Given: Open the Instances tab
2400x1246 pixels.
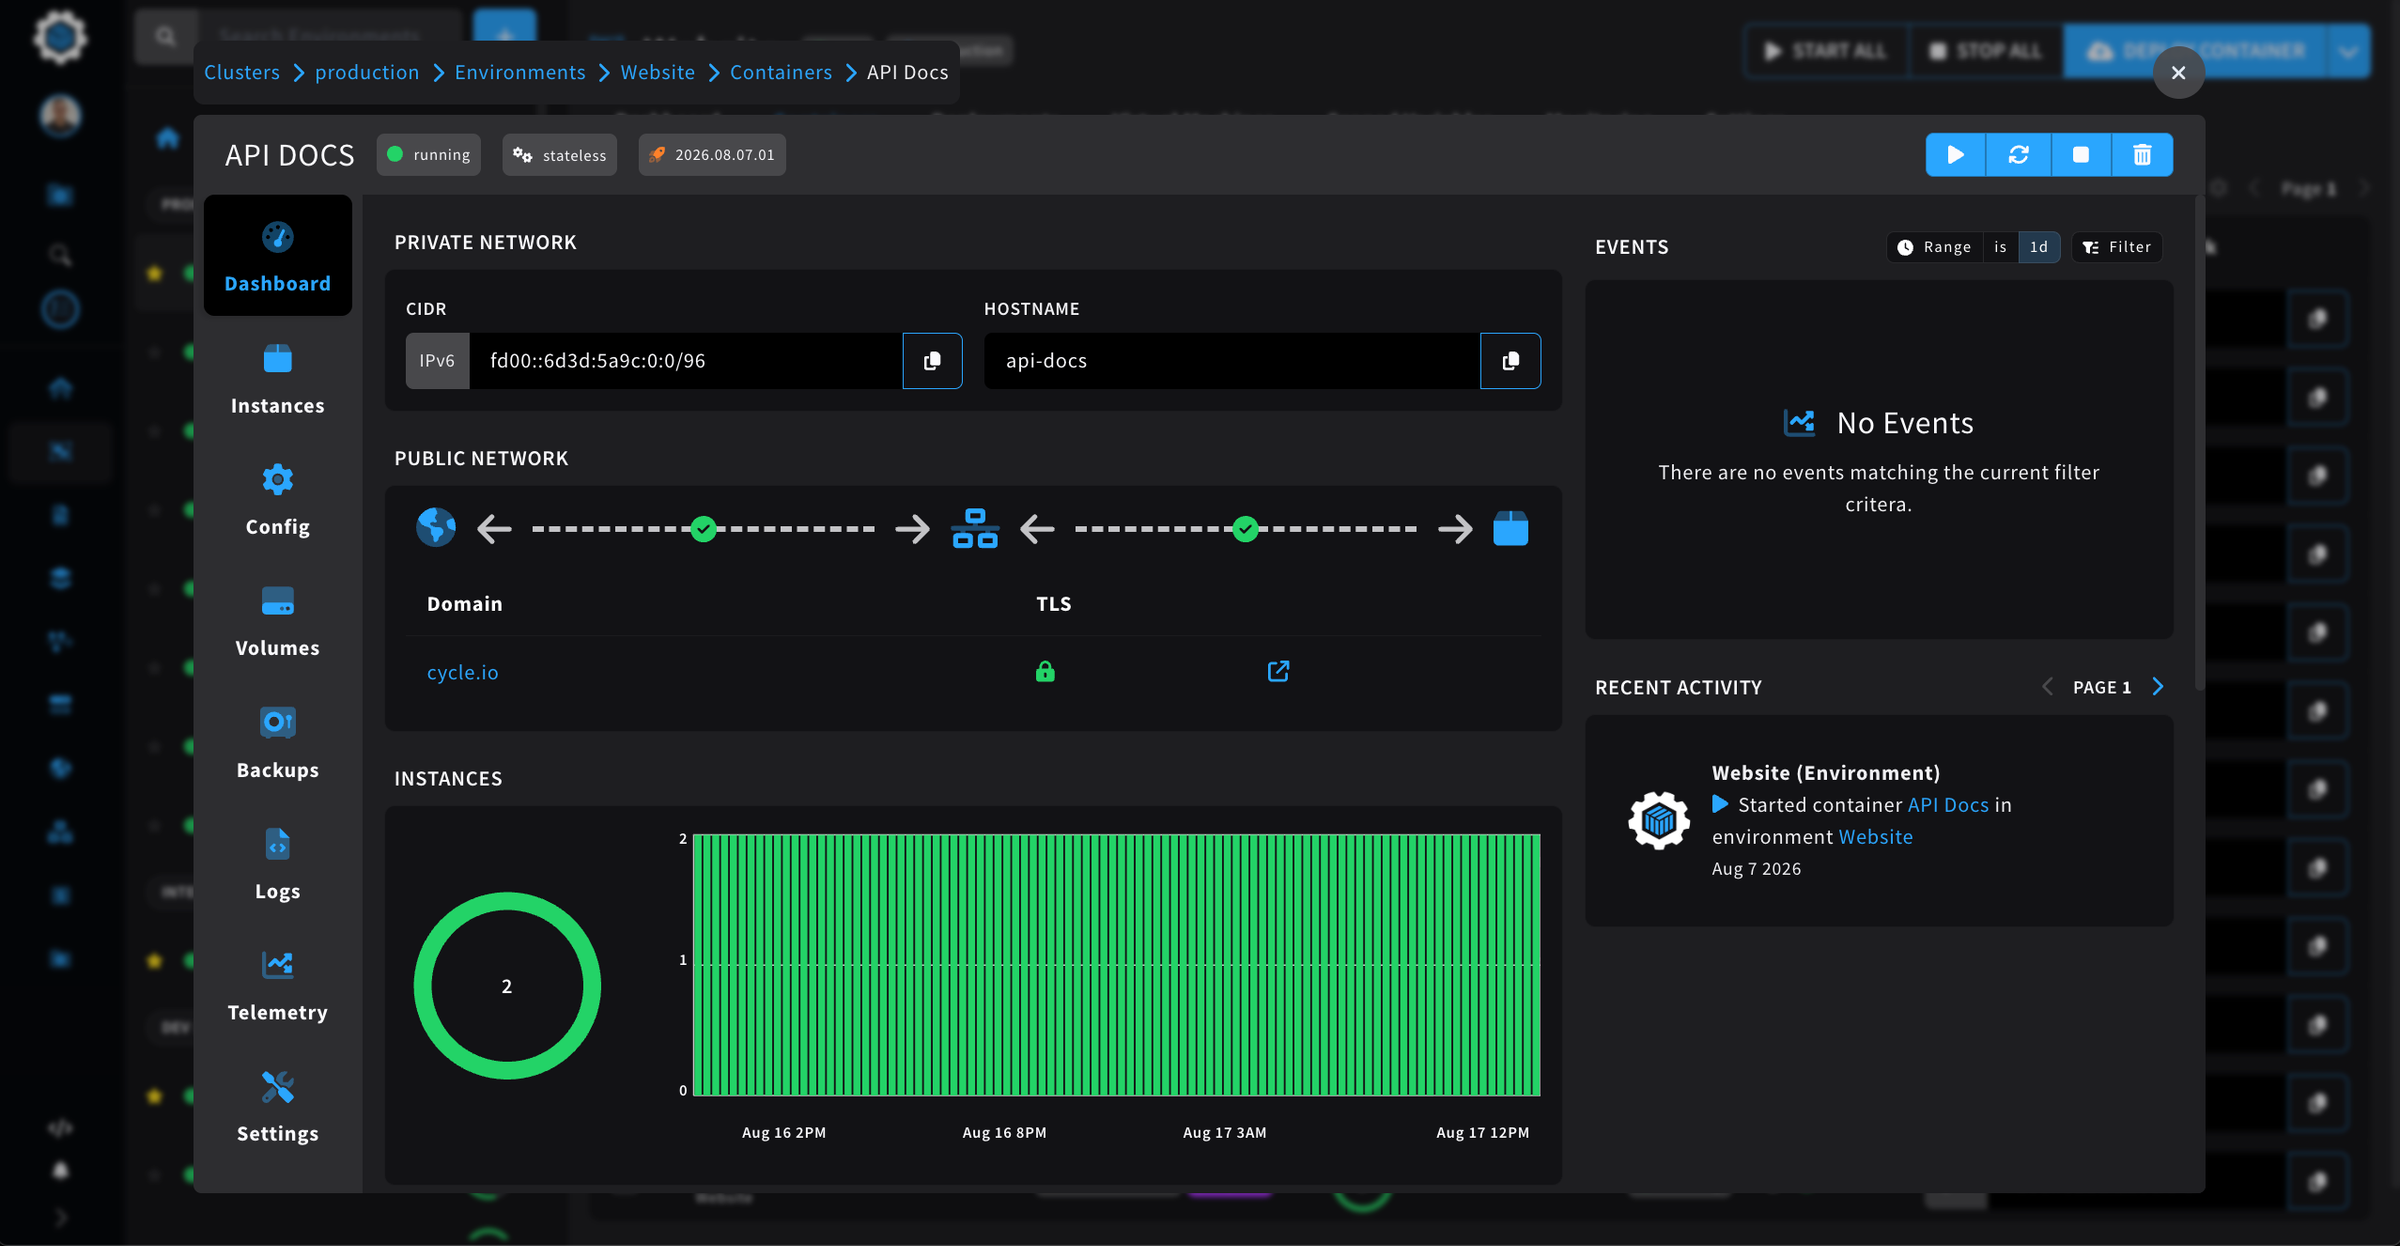Looking at the screenshot, I should point(278,379).
